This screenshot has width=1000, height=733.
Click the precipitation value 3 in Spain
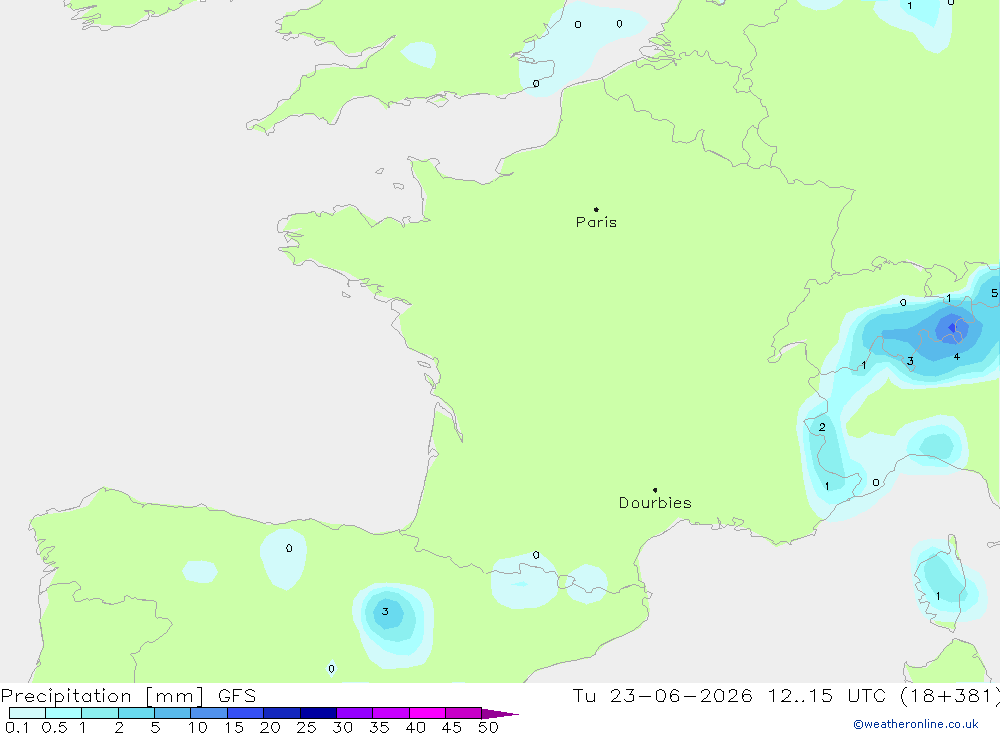385,611
